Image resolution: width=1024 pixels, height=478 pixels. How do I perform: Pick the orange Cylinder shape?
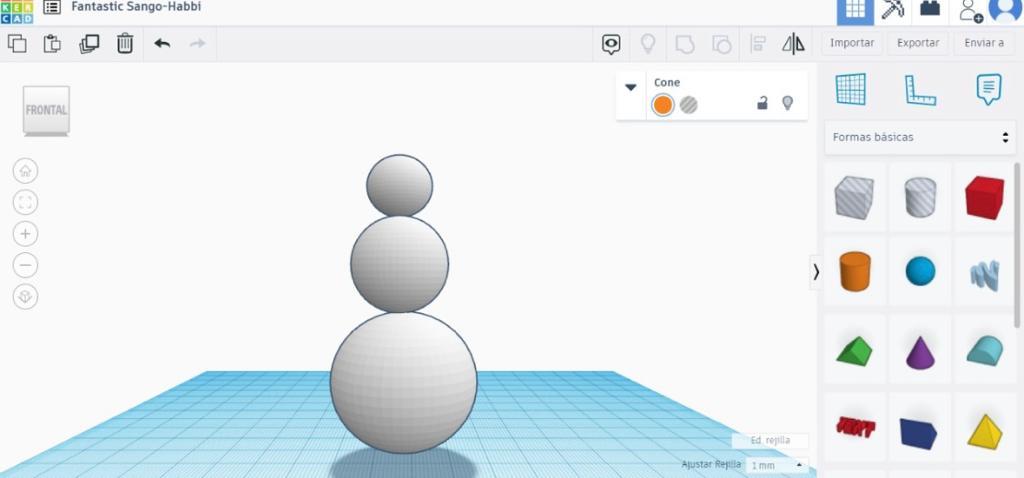pyautogui.click(x=855, y=271)
